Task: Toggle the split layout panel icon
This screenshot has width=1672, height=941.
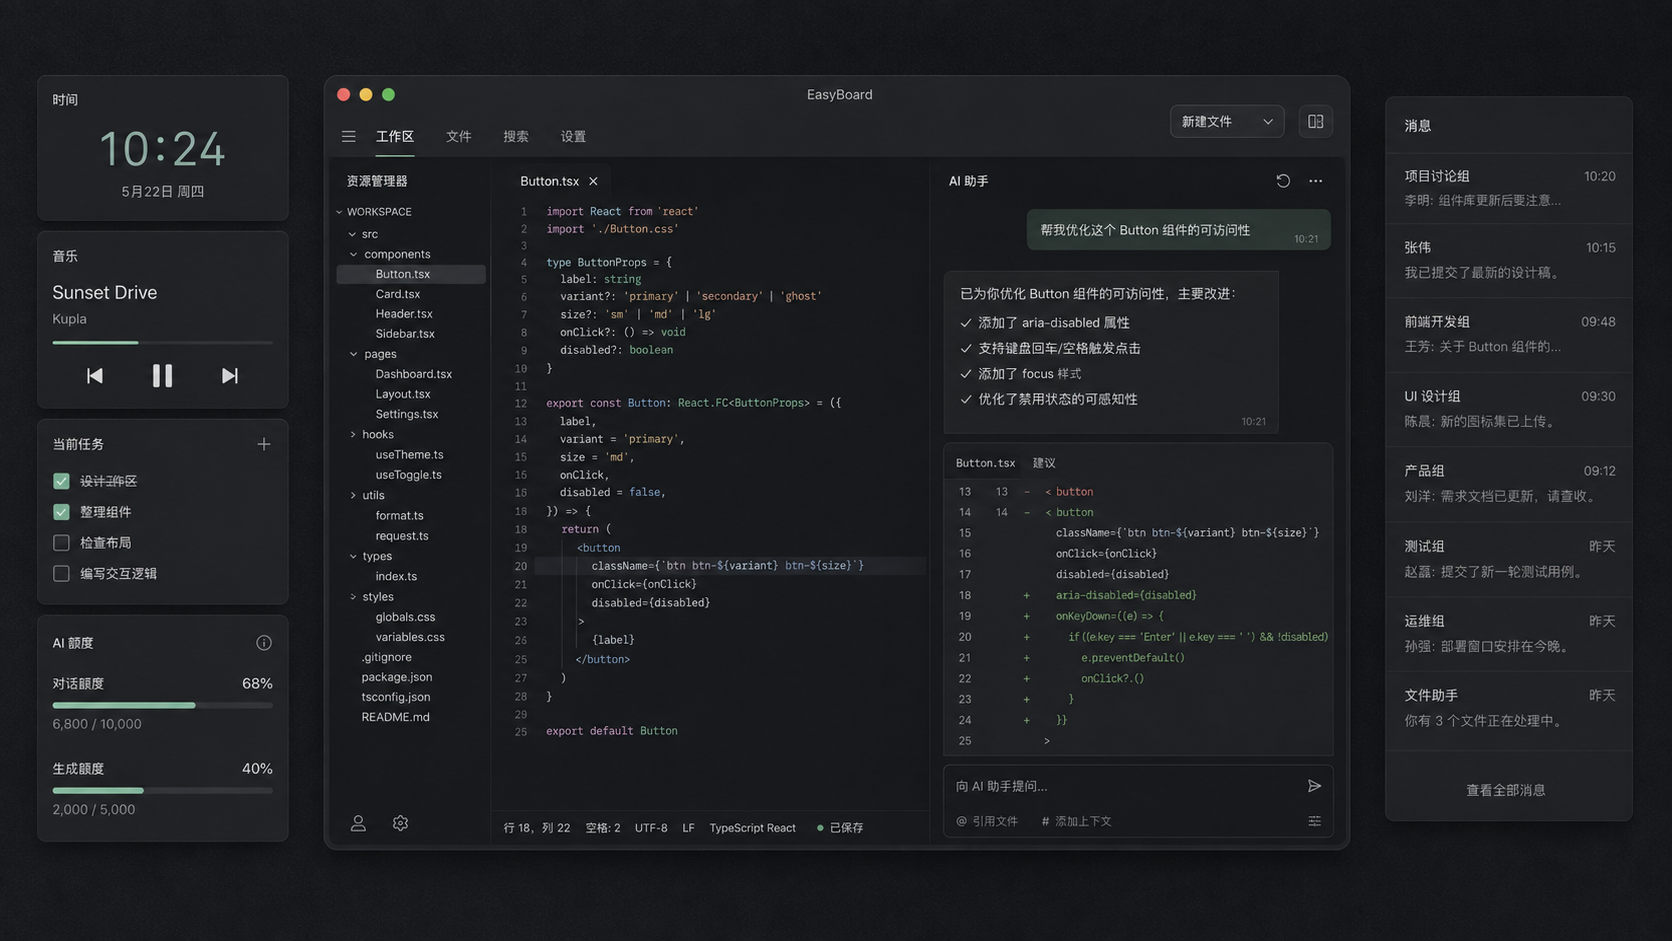Action: [1316, 122]
